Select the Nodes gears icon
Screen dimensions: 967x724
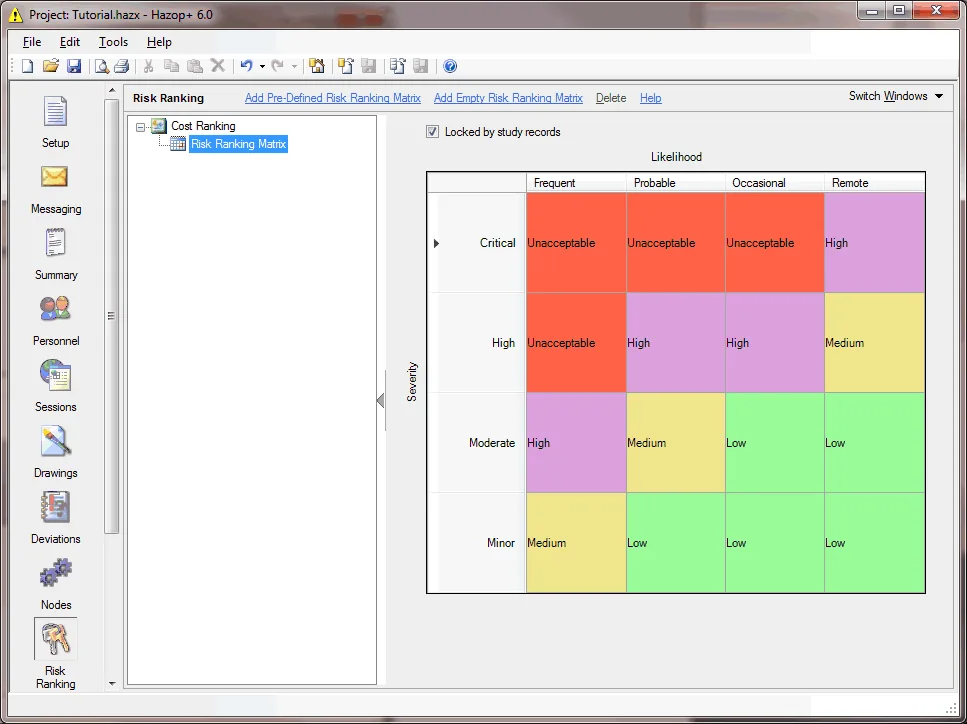tap(56, 573)
